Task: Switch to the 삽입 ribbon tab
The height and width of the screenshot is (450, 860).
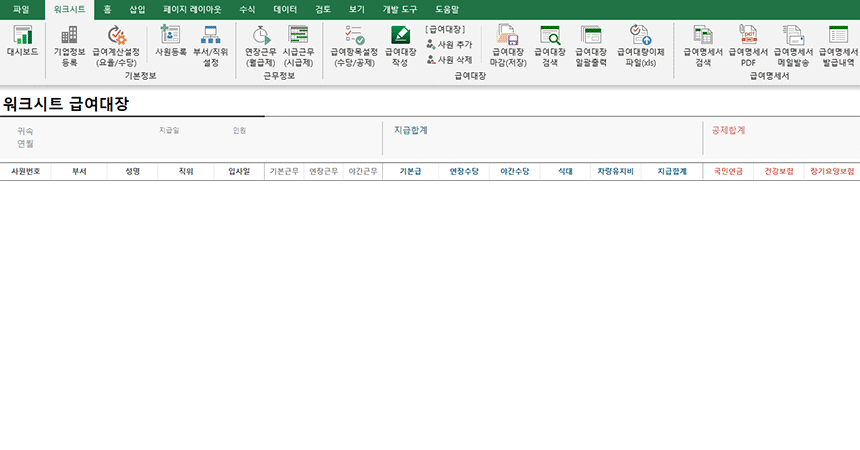Action: [x=137, y=8]
